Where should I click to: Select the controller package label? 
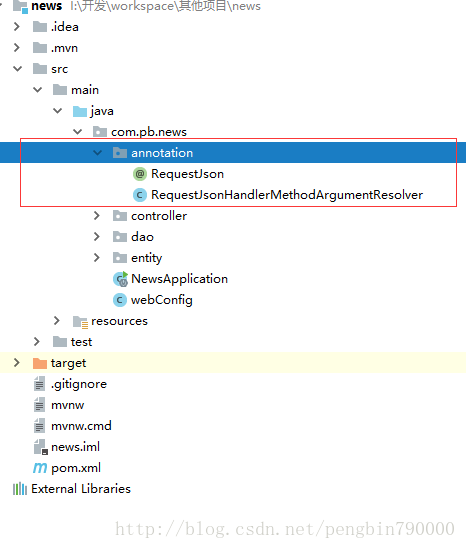point(159,216)
